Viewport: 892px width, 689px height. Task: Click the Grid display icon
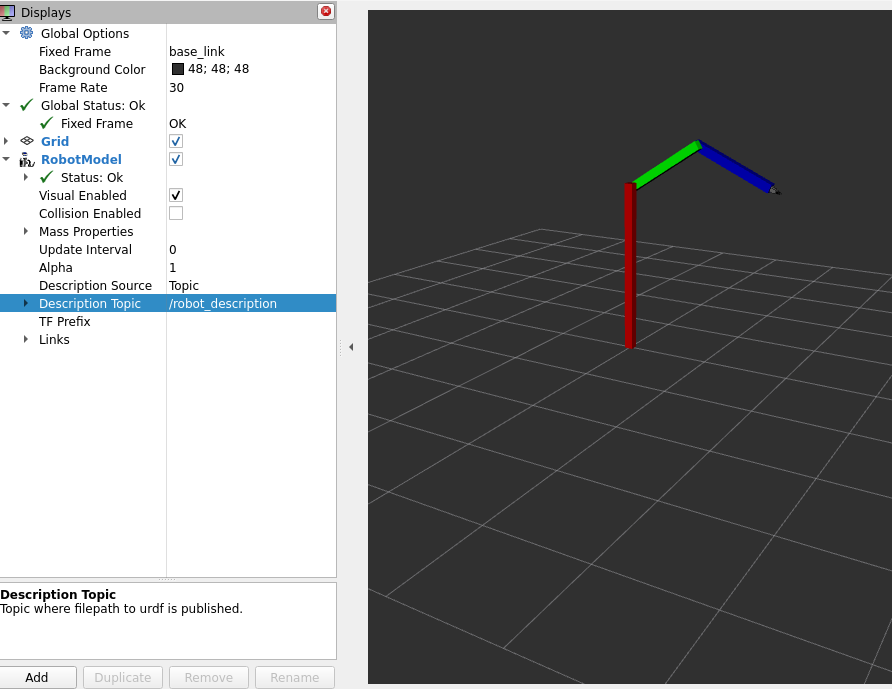pos(27,141)
